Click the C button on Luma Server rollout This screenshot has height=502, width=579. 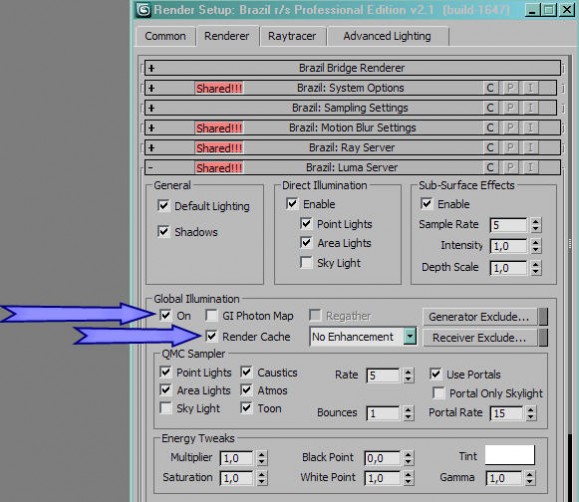tap(490, 168)
